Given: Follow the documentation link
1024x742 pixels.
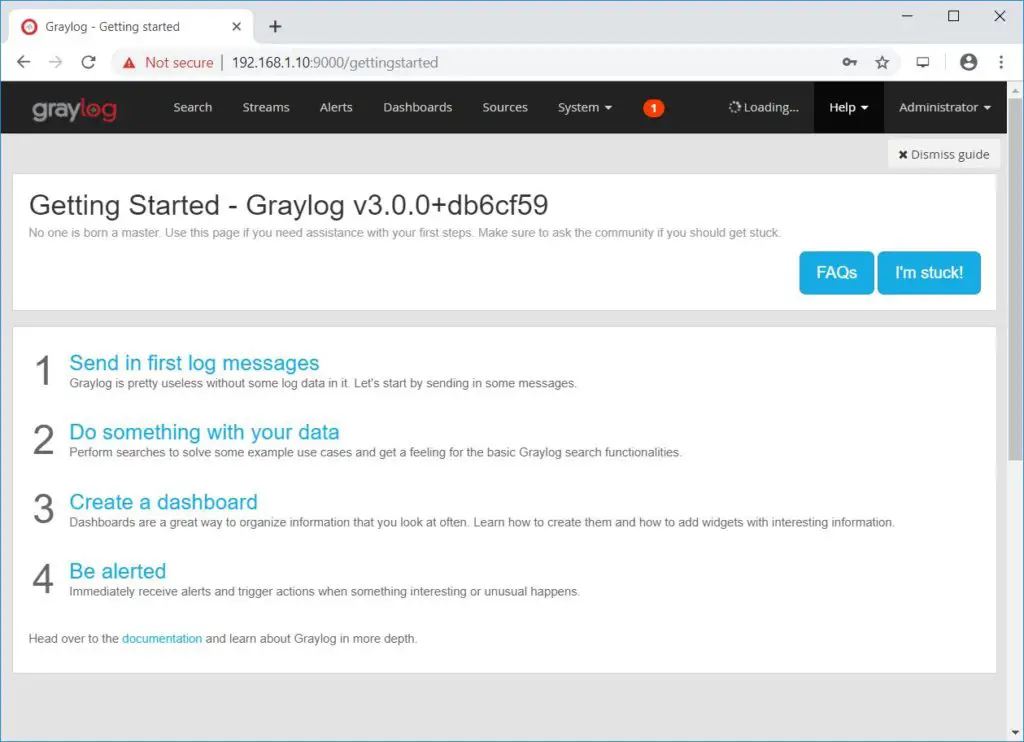Looking at the screenshot, I should (162, 638).
